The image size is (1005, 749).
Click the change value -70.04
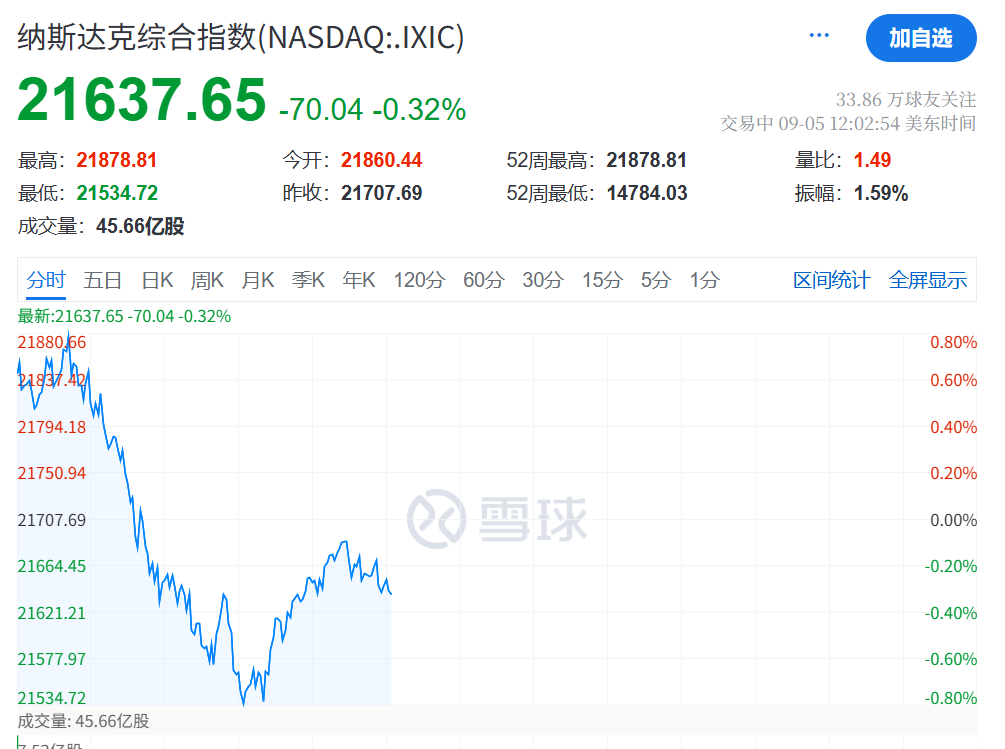tap(321, 110)
